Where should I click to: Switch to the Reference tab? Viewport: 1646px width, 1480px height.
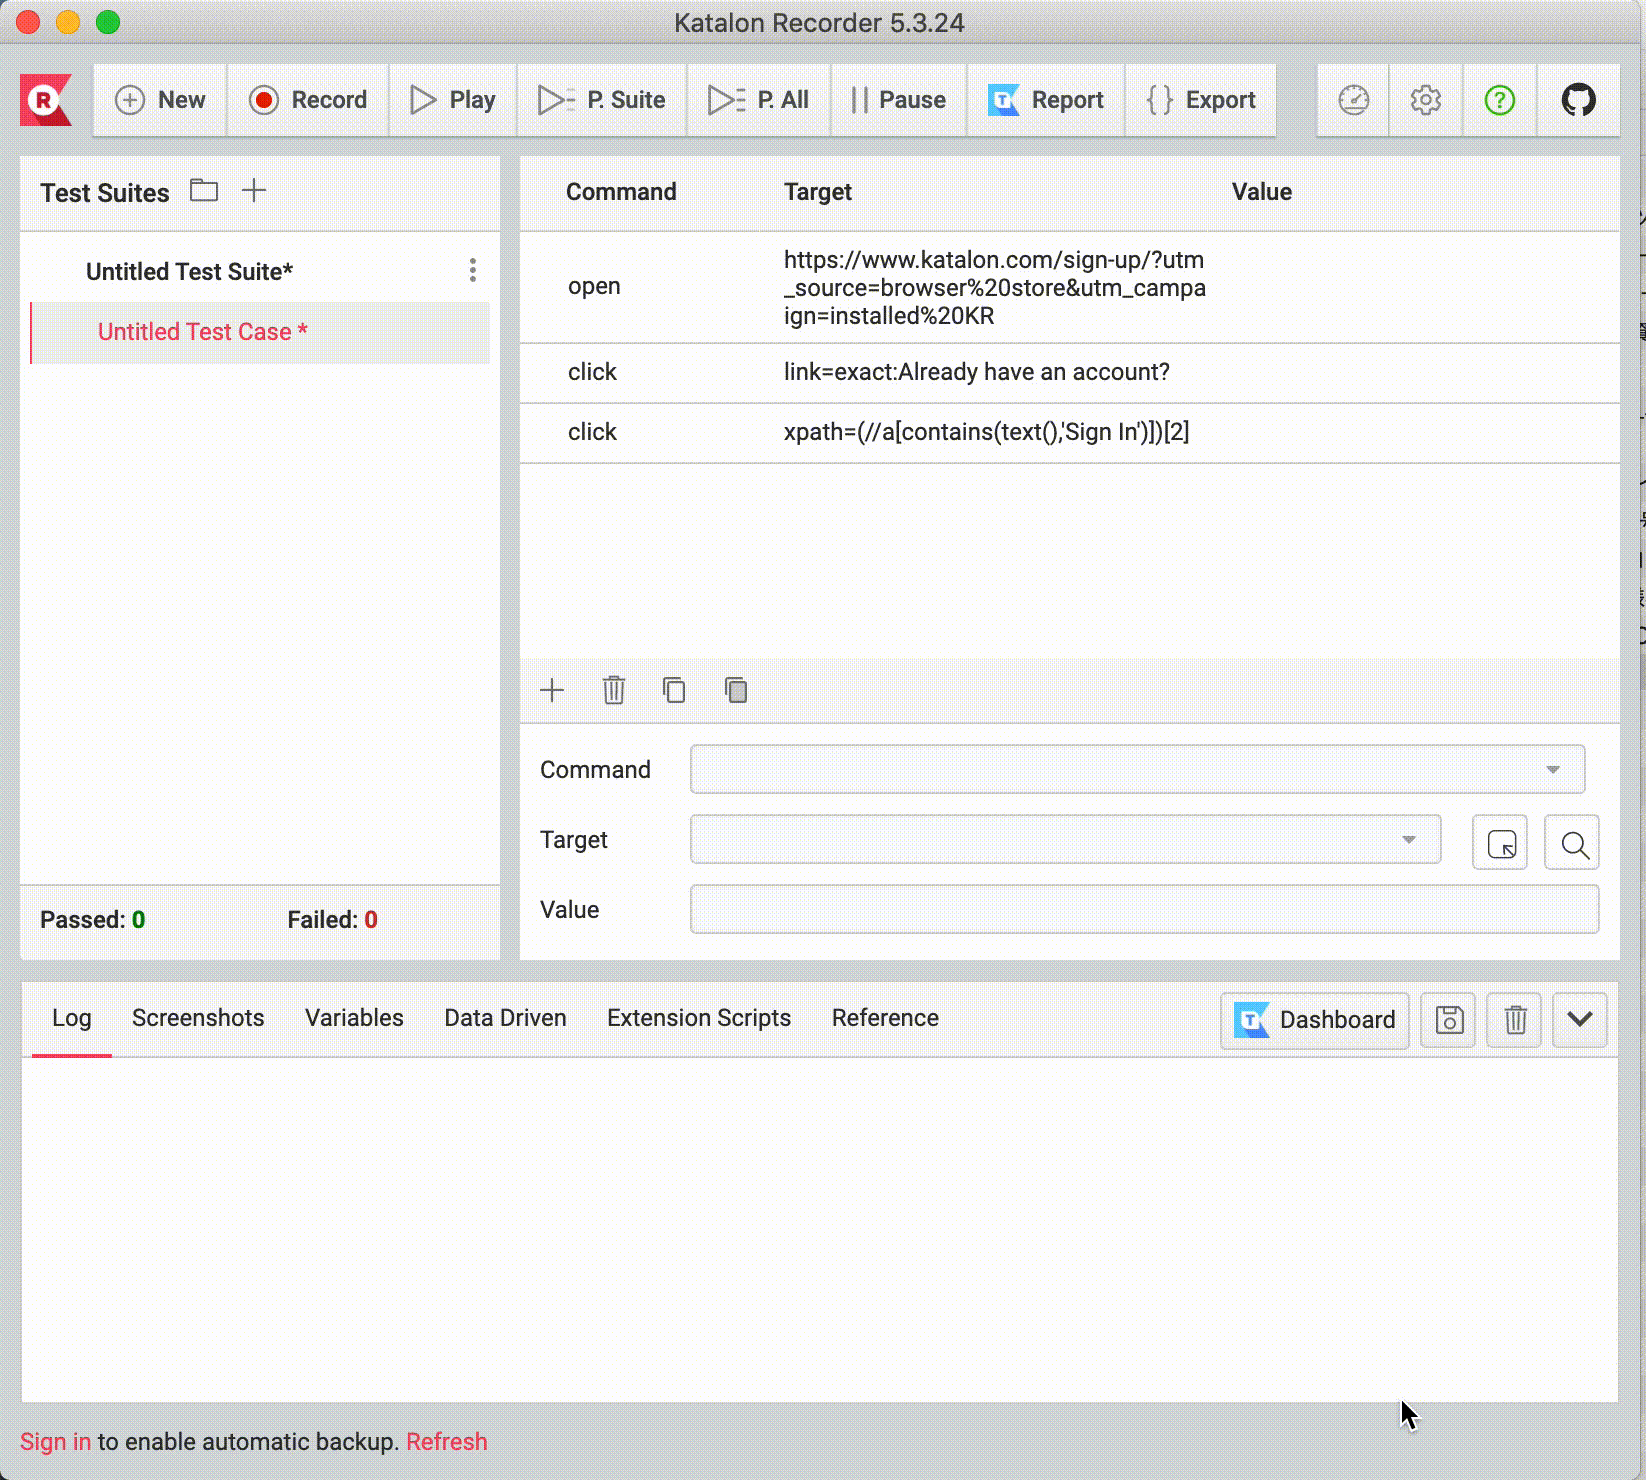[x=885, y=1018]
